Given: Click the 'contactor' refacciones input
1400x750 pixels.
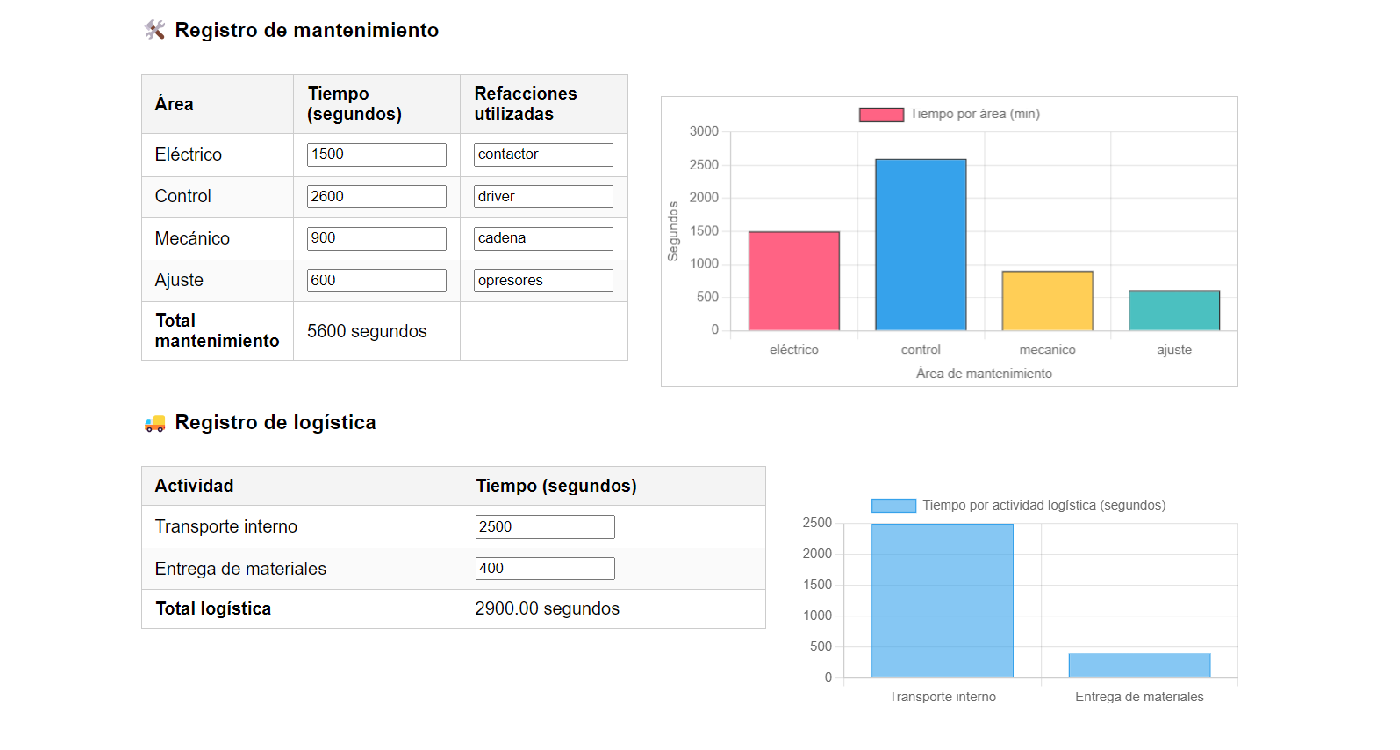Looking at the screenshot, I should pos(543,155).
